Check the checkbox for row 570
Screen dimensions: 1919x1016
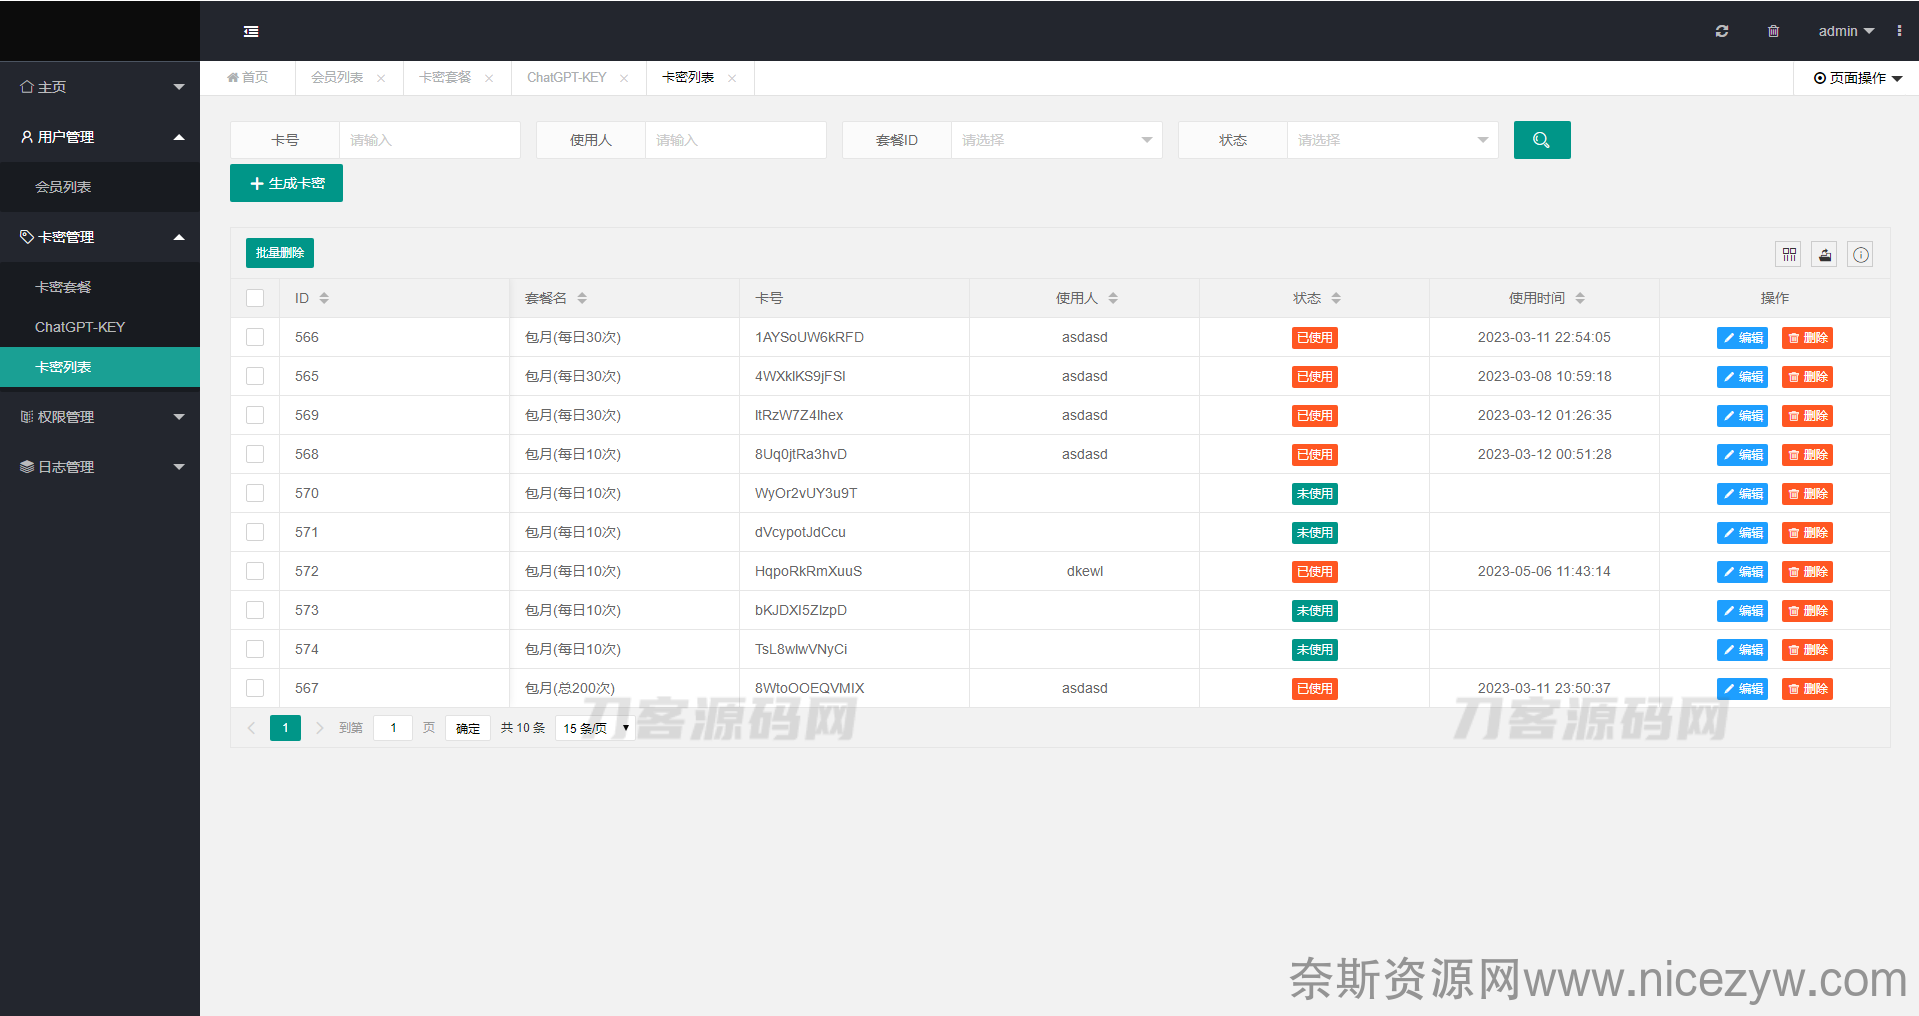[255, 493]
